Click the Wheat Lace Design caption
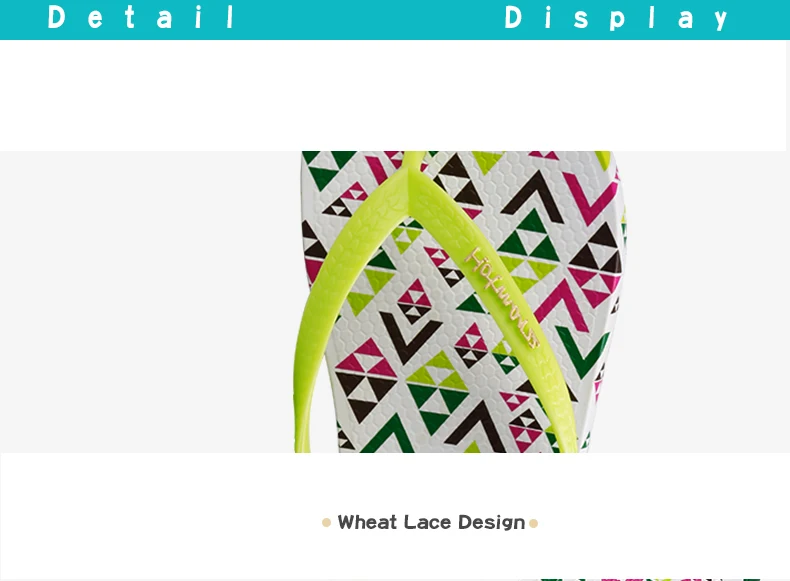Screen dimensions: 790x581 point(431,523)
